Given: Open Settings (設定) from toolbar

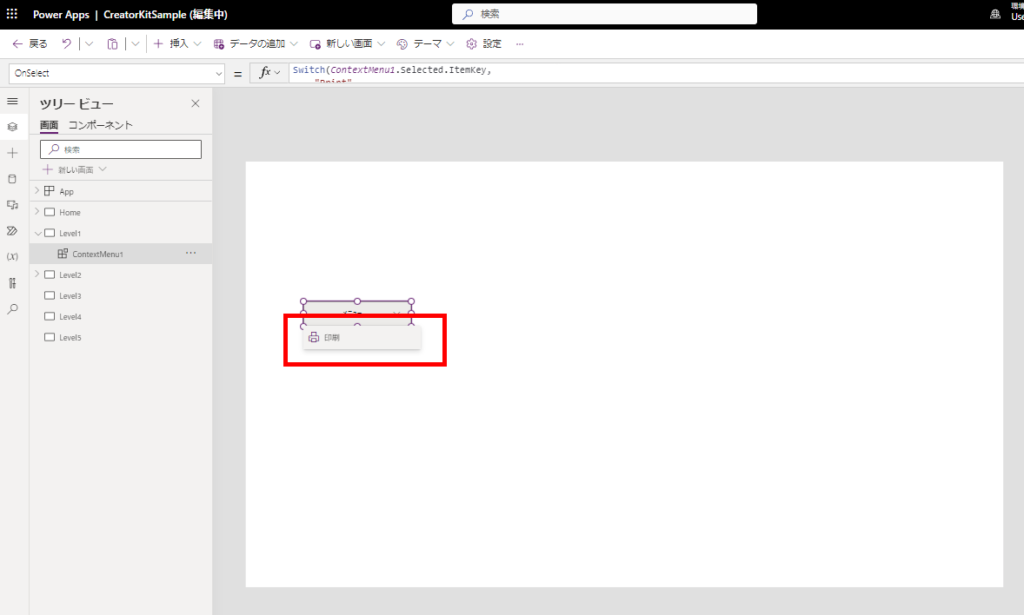Looking at the screenshot, I should click(x=484, y=44).
